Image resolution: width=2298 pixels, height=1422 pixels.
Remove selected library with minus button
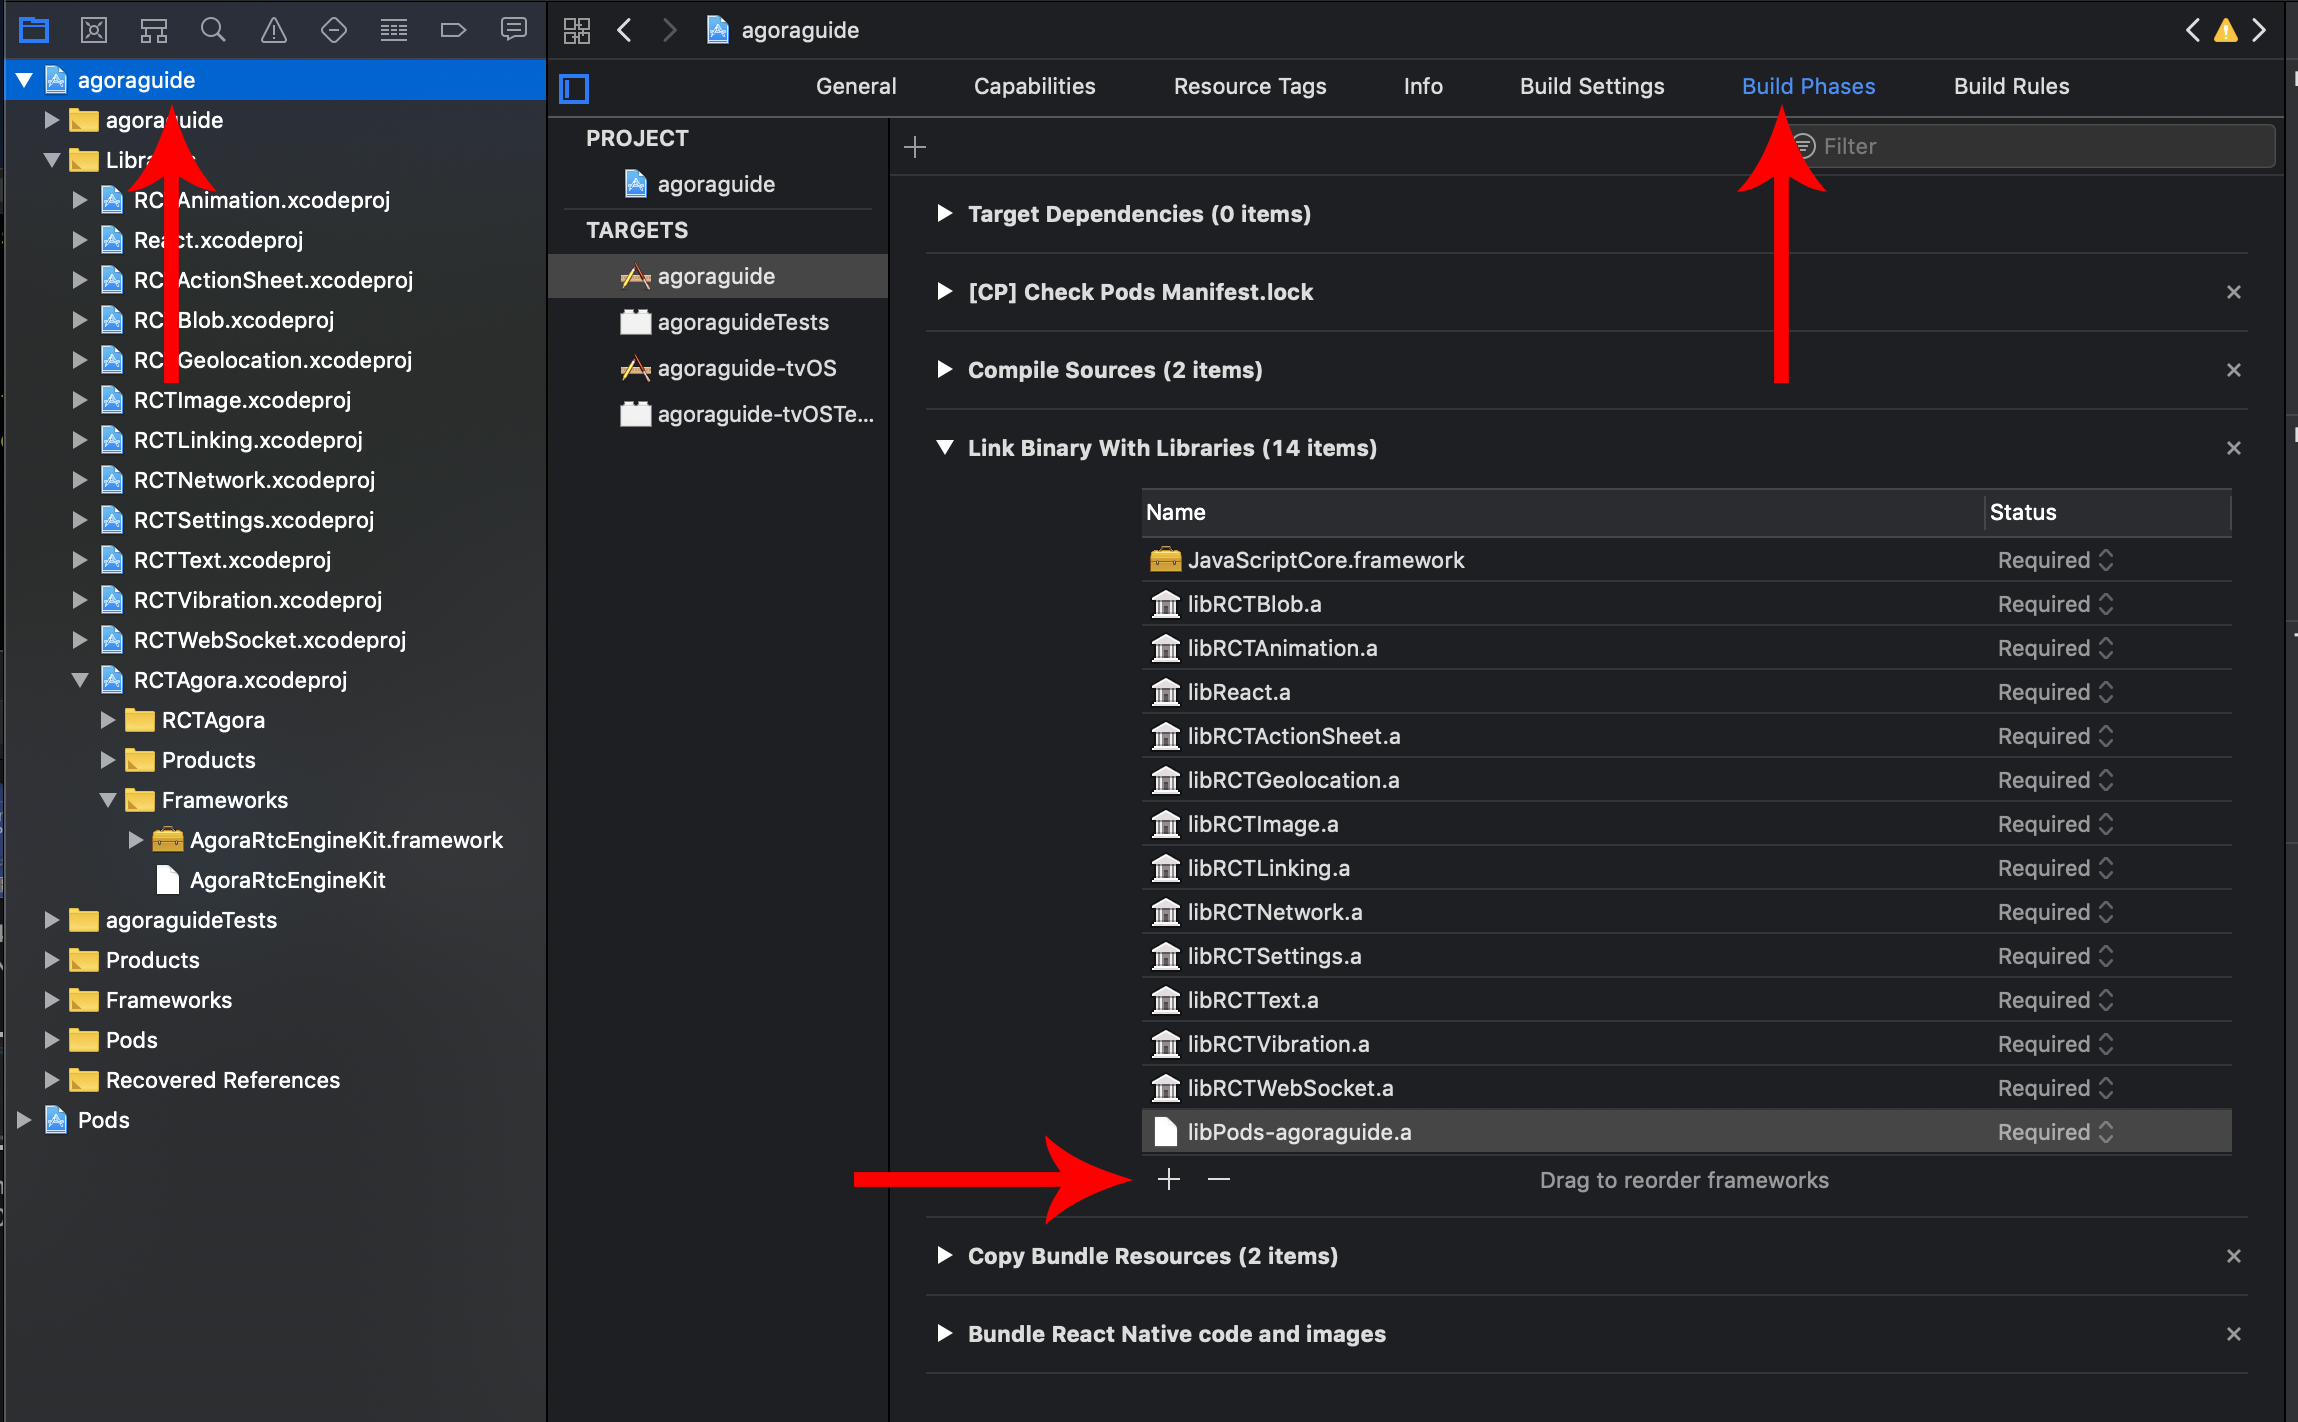point(1218,1180)
